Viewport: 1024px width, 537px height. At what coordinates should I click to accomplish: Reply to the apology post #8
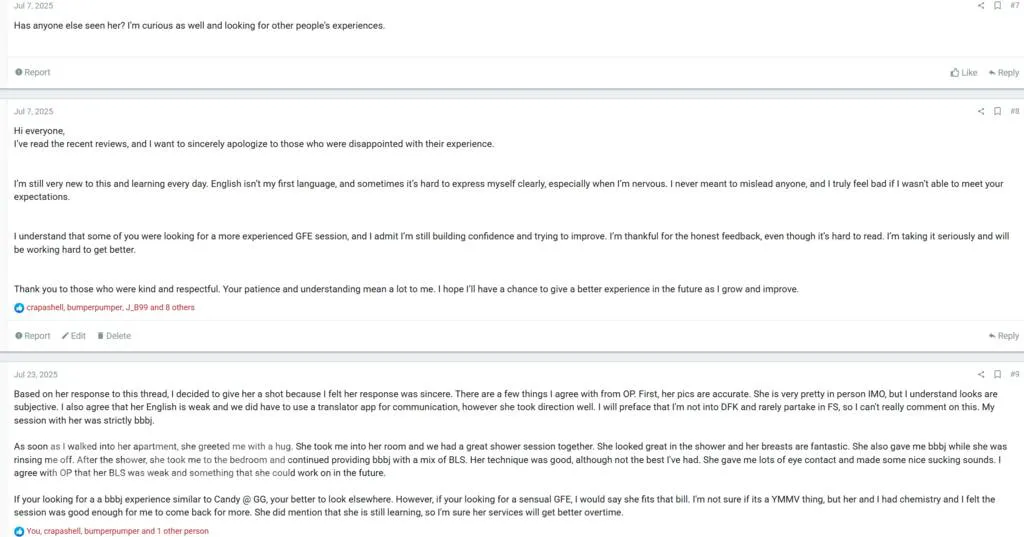1003,336
